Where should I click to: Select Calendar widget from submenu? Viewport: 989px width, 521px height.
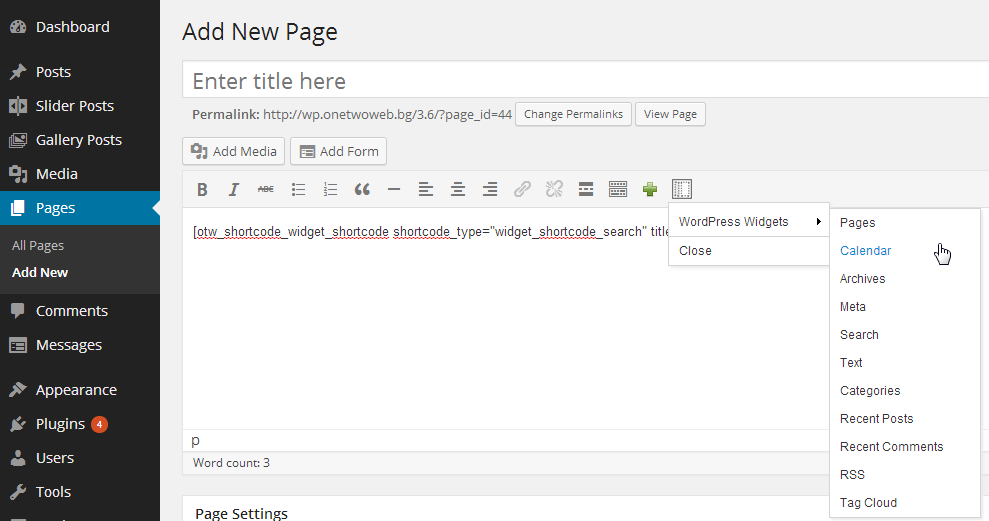[905, 250]
